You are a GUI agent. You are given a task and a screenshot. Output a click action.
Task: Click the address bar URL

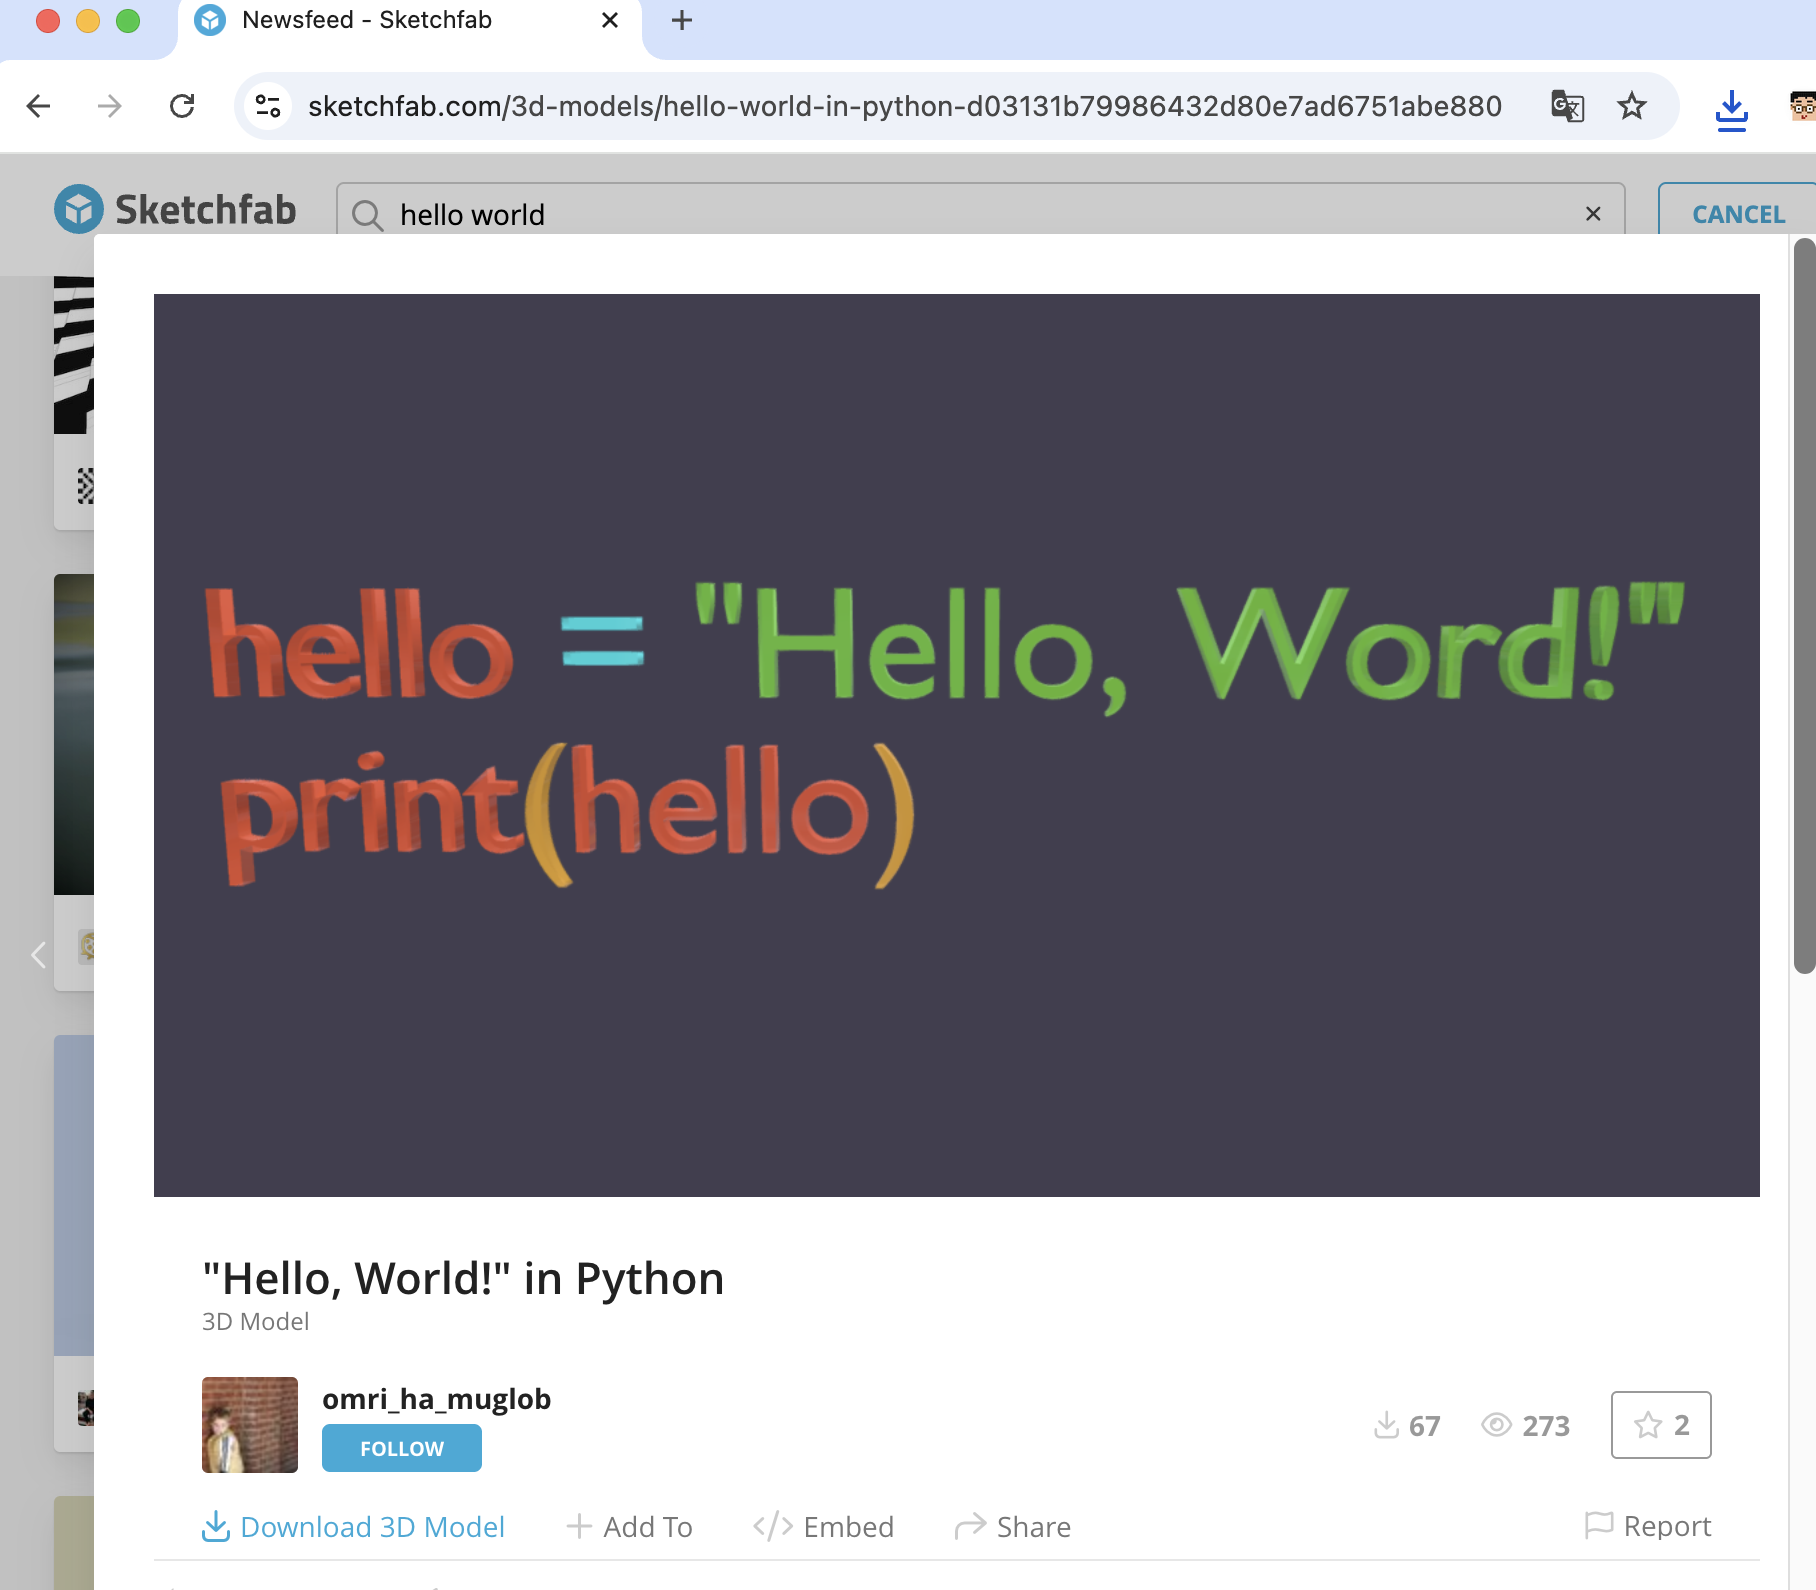[904, 106]
